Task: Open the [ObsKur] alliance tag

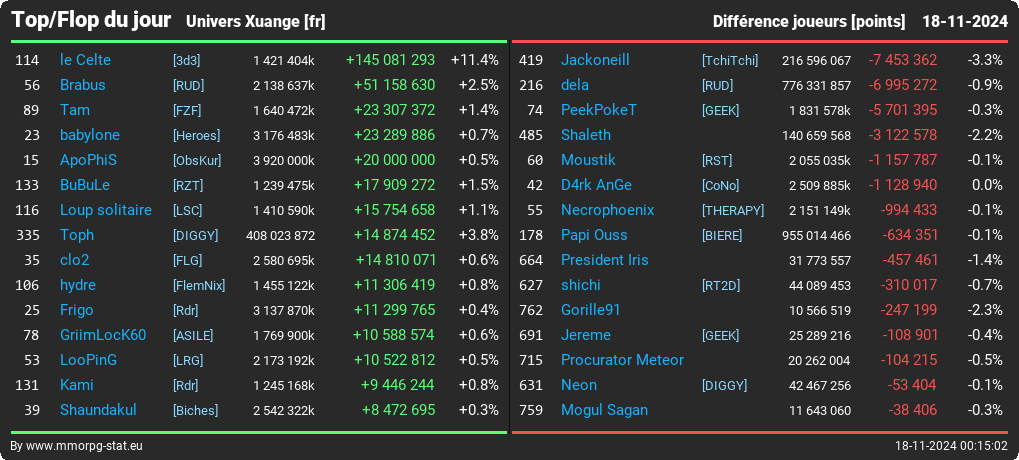Action: 197,160
